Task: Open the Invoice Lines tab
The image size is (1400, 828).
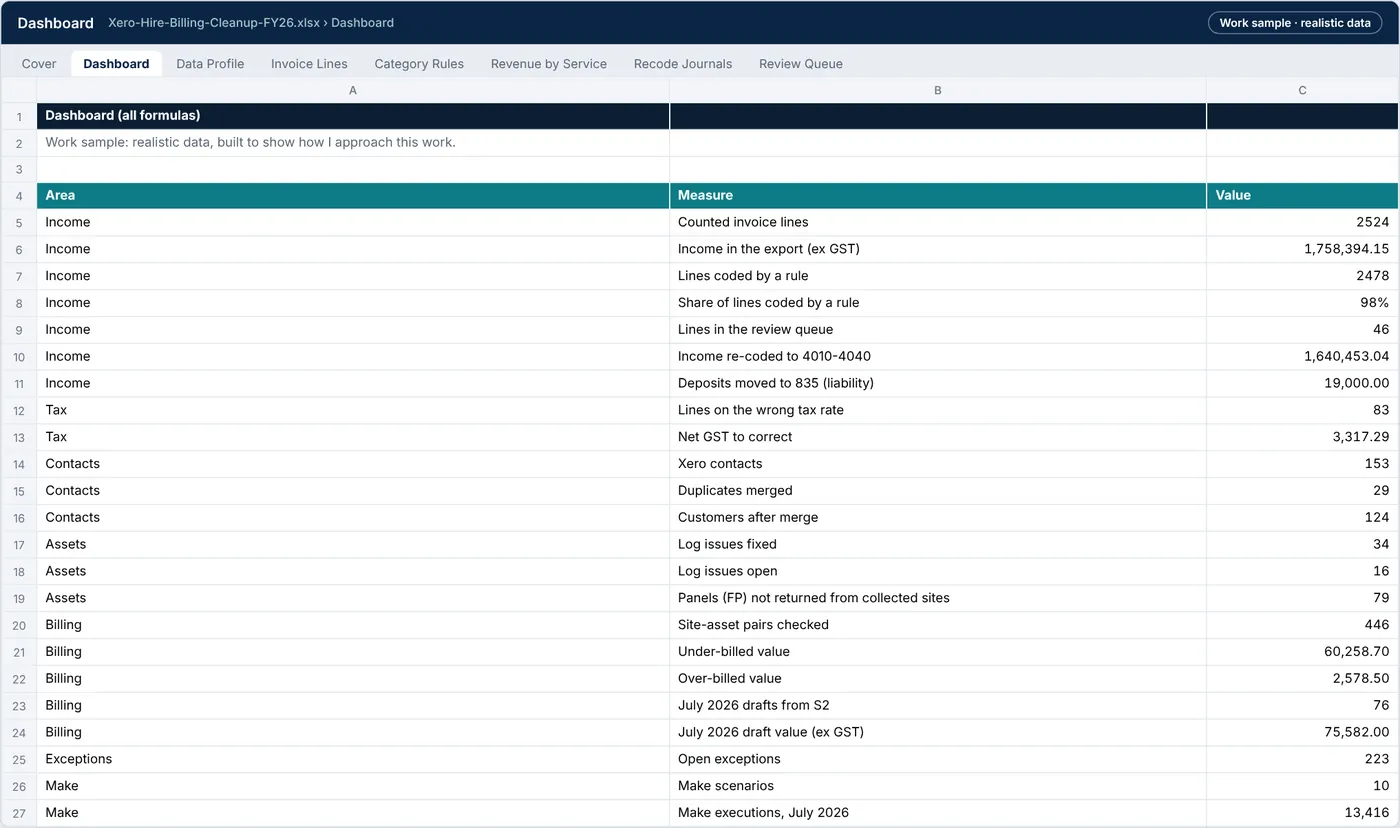Action: [309, 64]
